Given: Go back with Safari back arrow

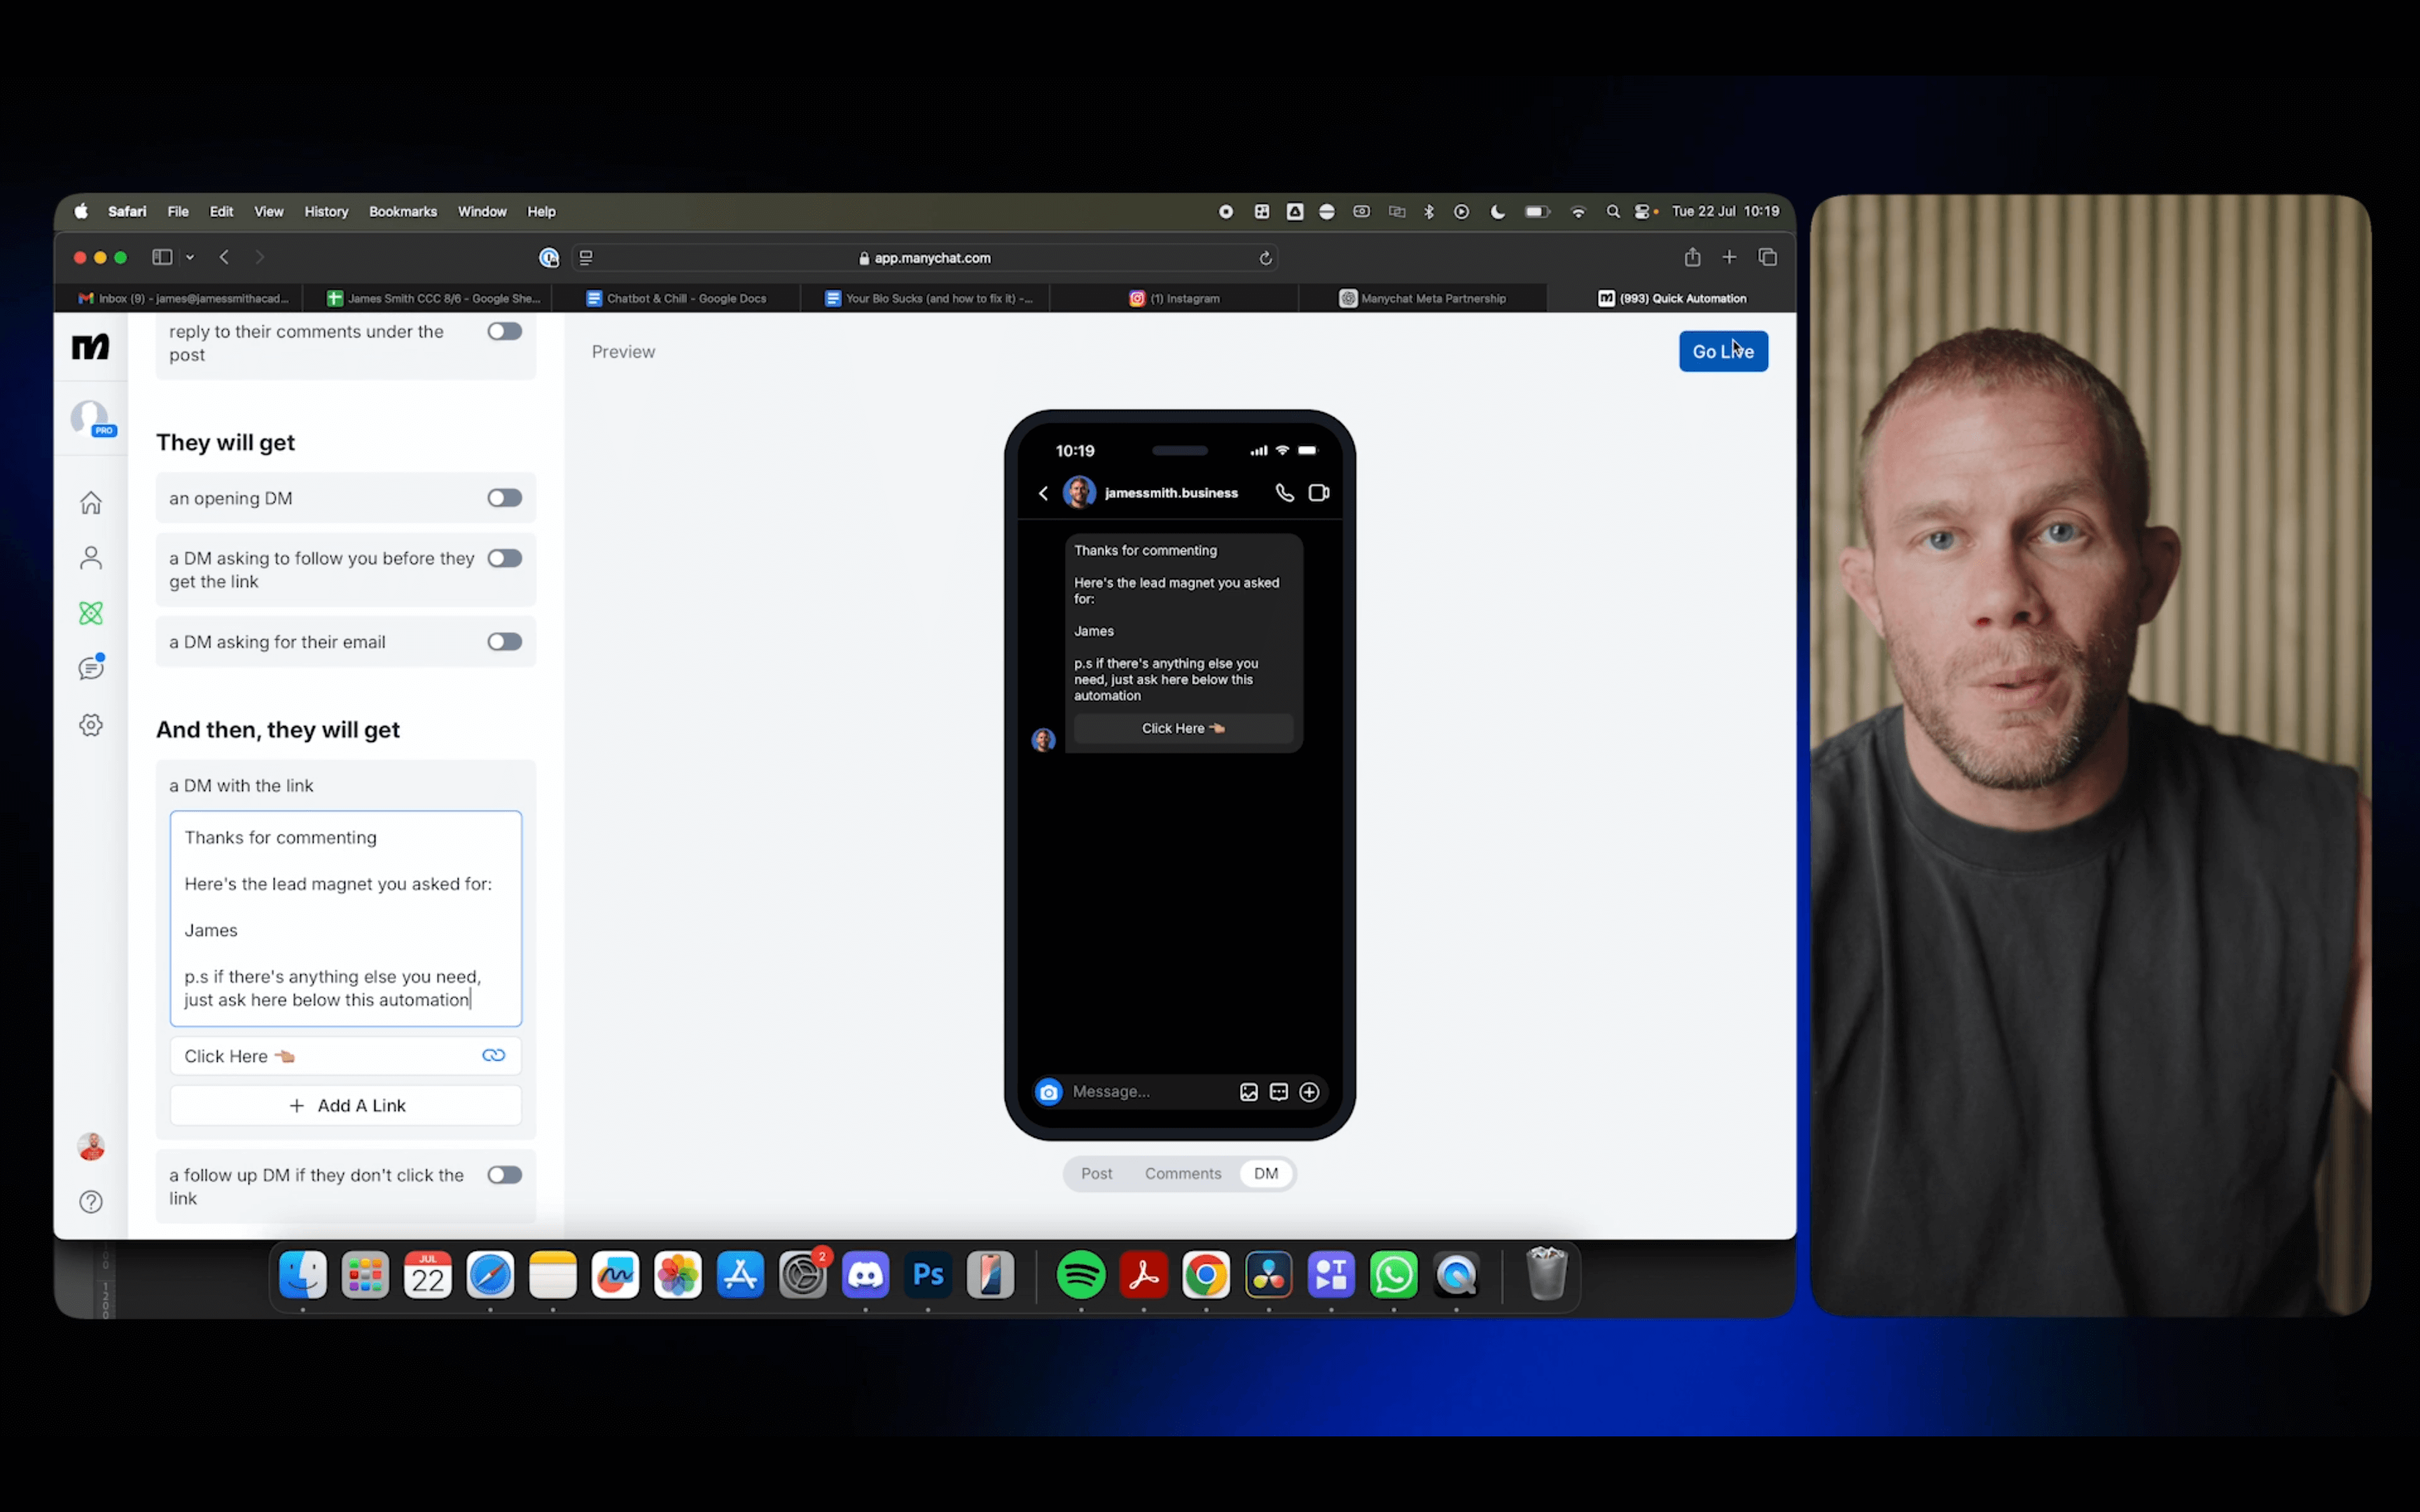Looking at the screenshot, I should [225, 257].
